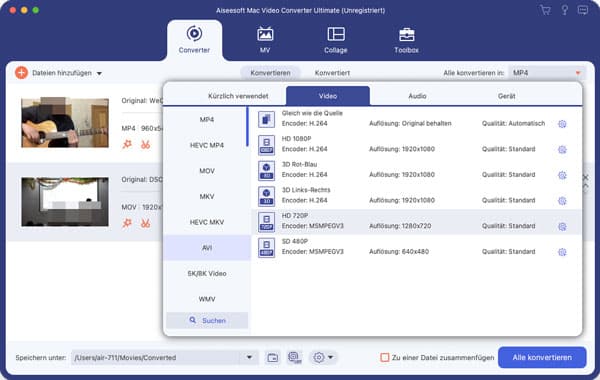
Task: Open settings gear for 3D Links-Rechts preset
Action: pos(562,201)
